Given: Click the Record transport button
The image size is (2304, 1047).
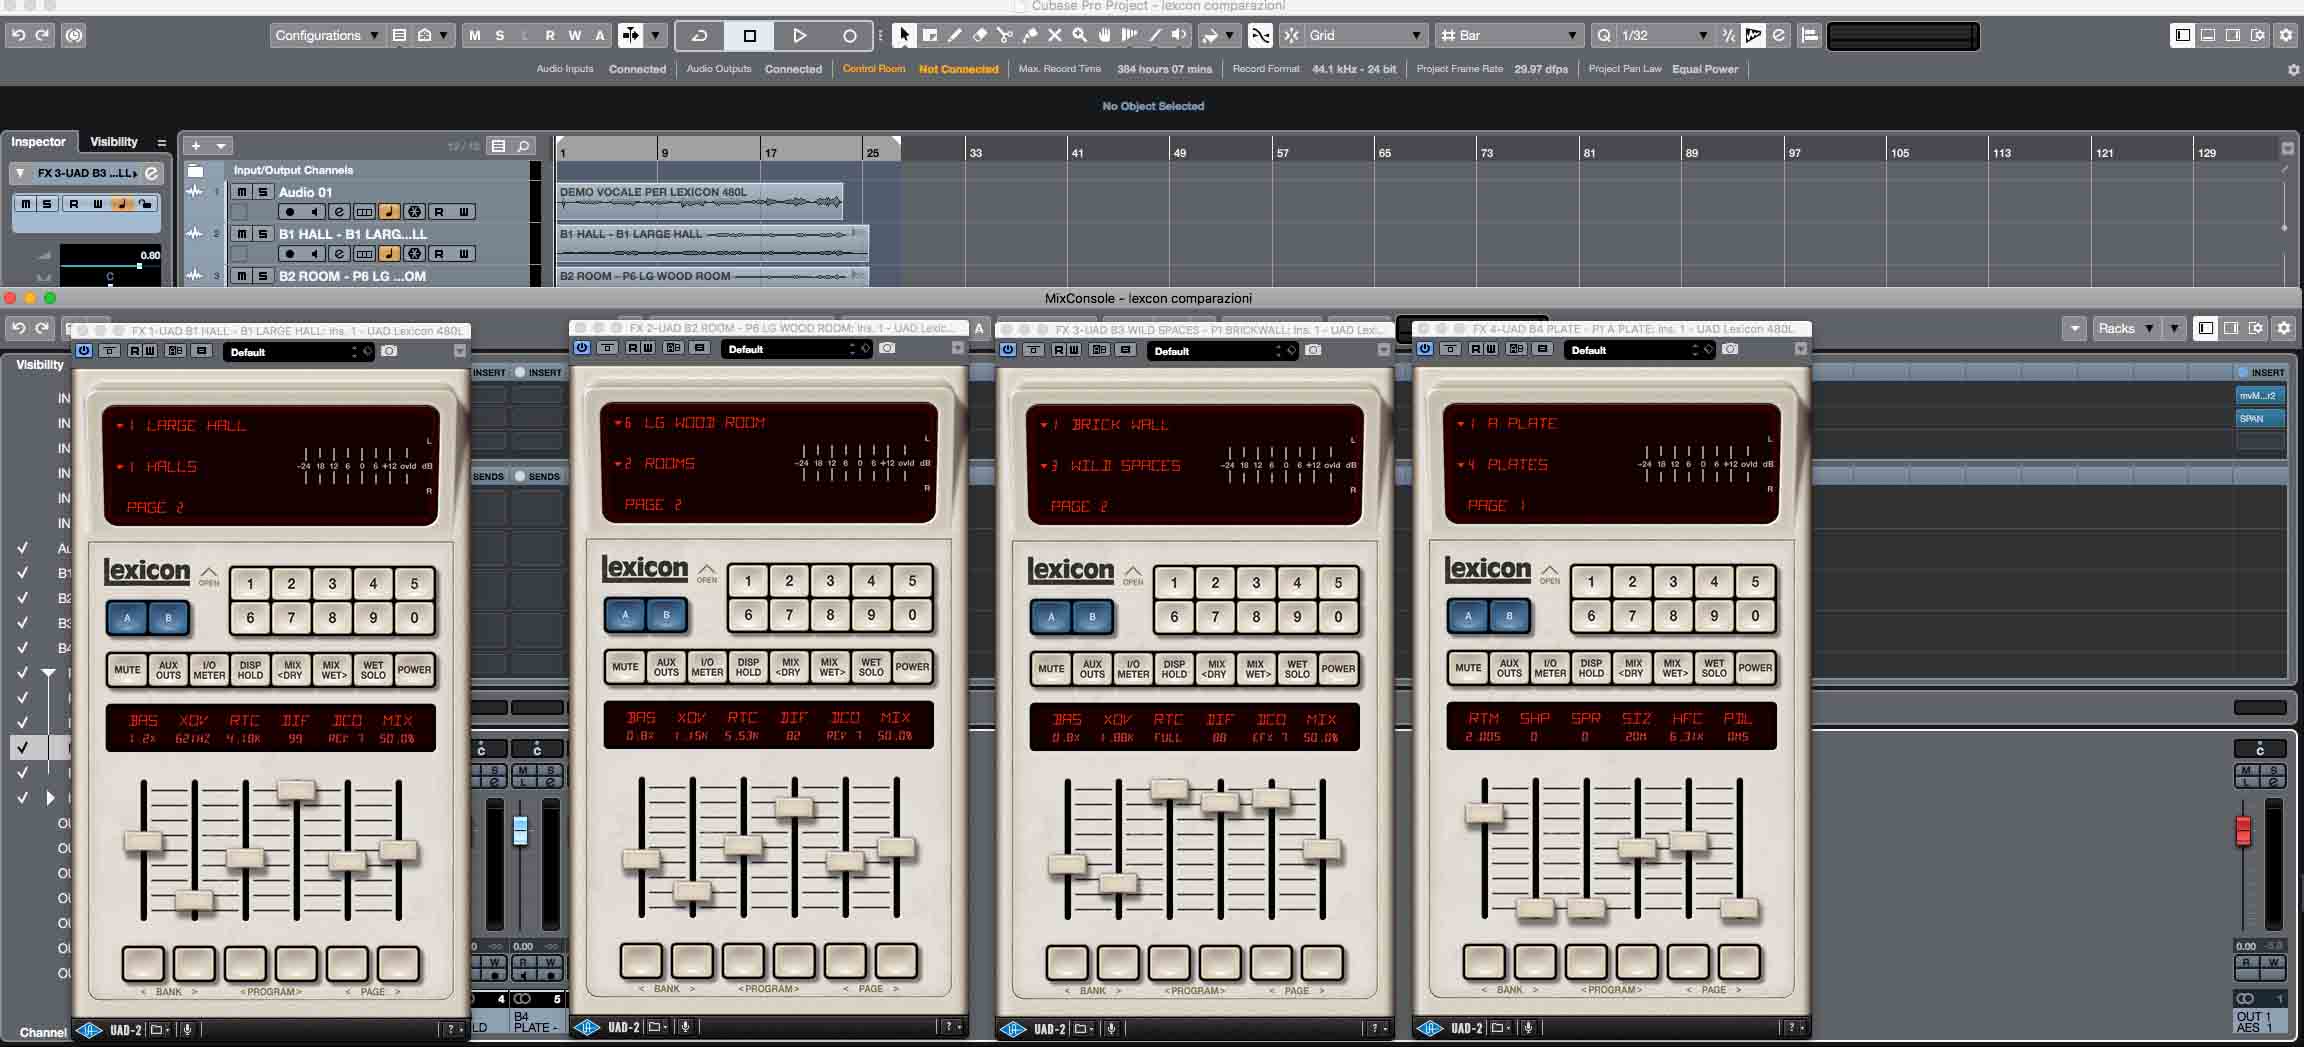Looking at the screenshot, I should (849, 36).
